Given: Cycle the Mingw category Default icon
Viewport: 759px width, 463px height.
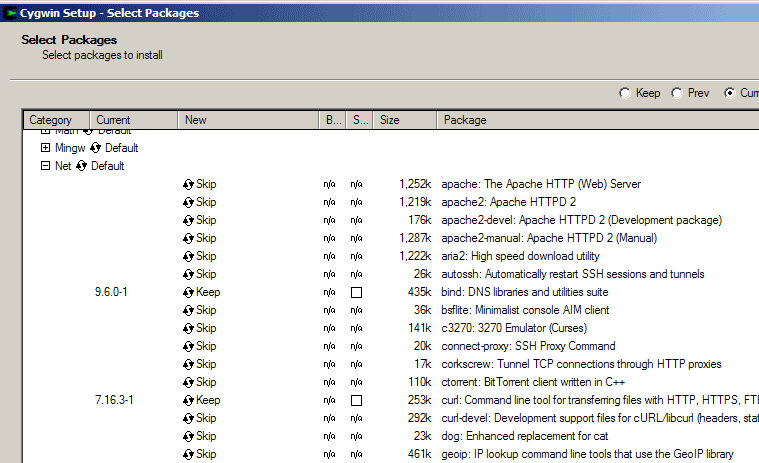Looking at the screenshot, I should click(x=95, y=148).
